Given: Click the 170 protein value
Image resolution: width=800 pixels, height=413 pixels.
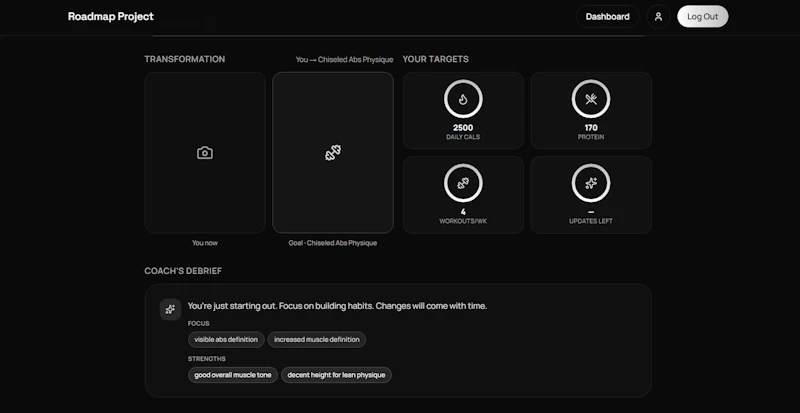Looking at the screenshot, I should point(591,128).
